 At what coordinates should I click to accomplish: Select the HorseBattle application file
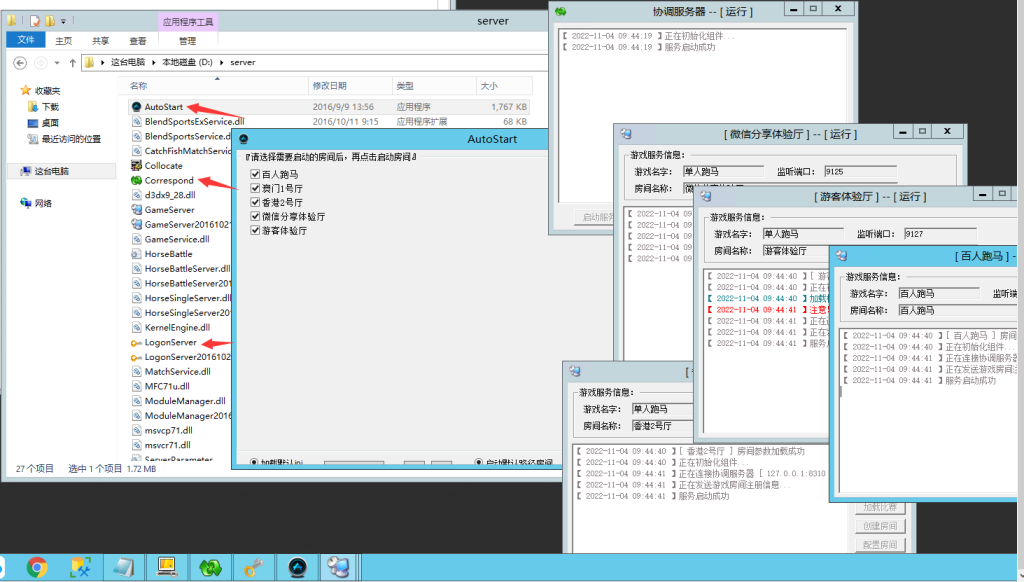coord(168,254)
